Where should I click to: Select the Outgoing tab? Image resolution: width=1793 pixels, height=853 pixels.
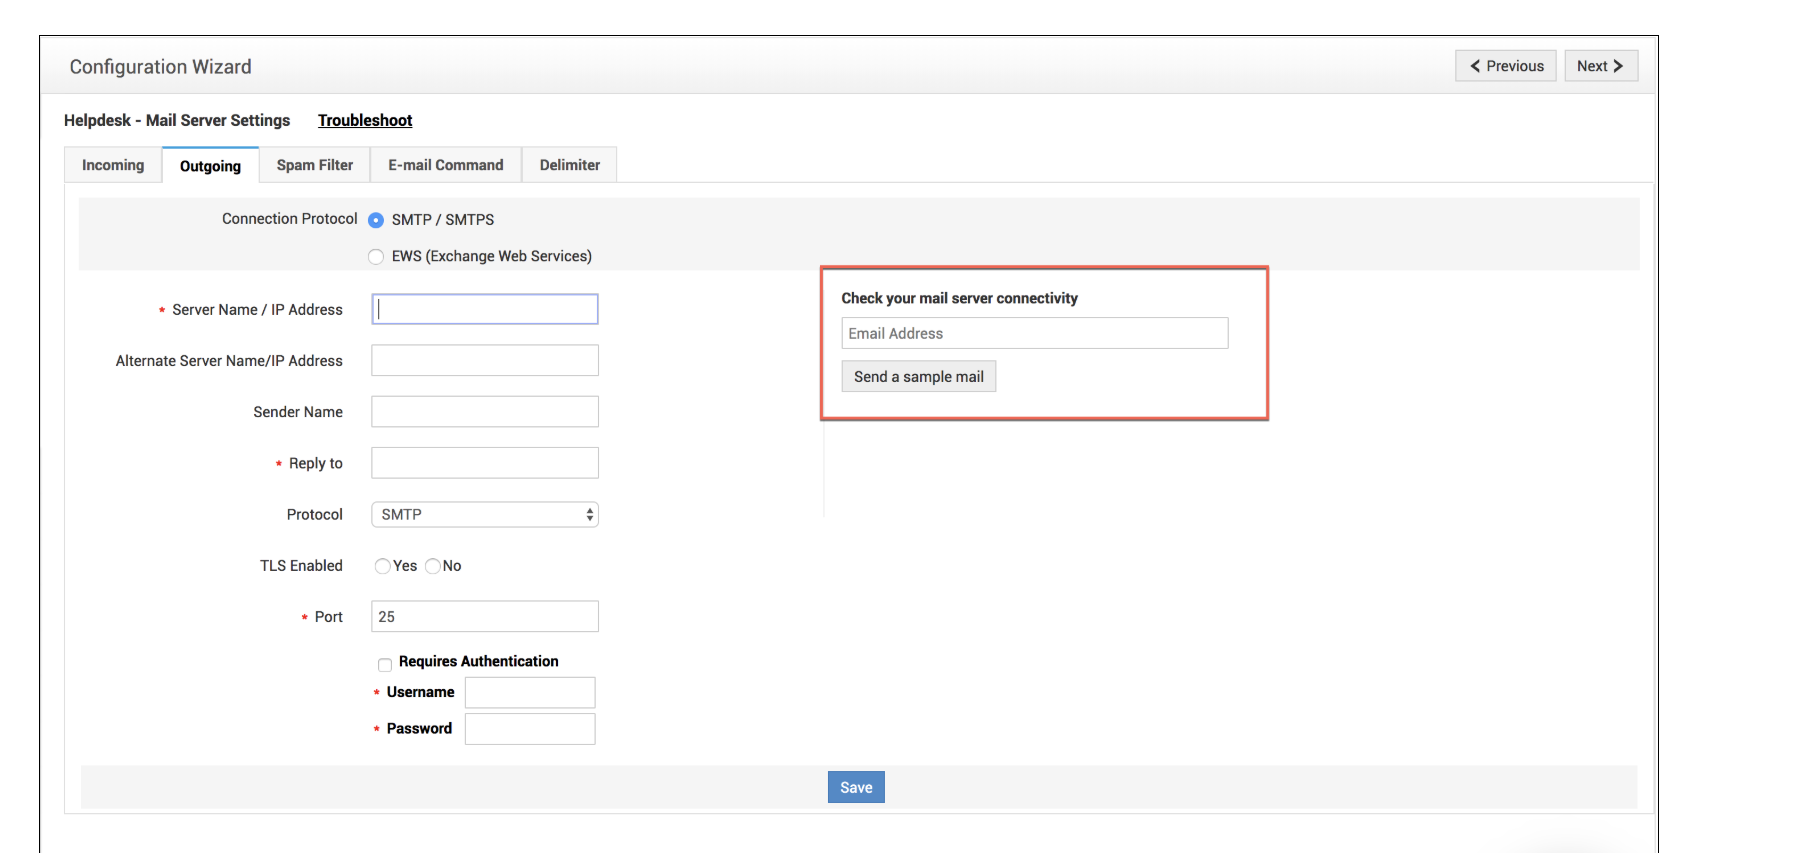coord(210,166)
